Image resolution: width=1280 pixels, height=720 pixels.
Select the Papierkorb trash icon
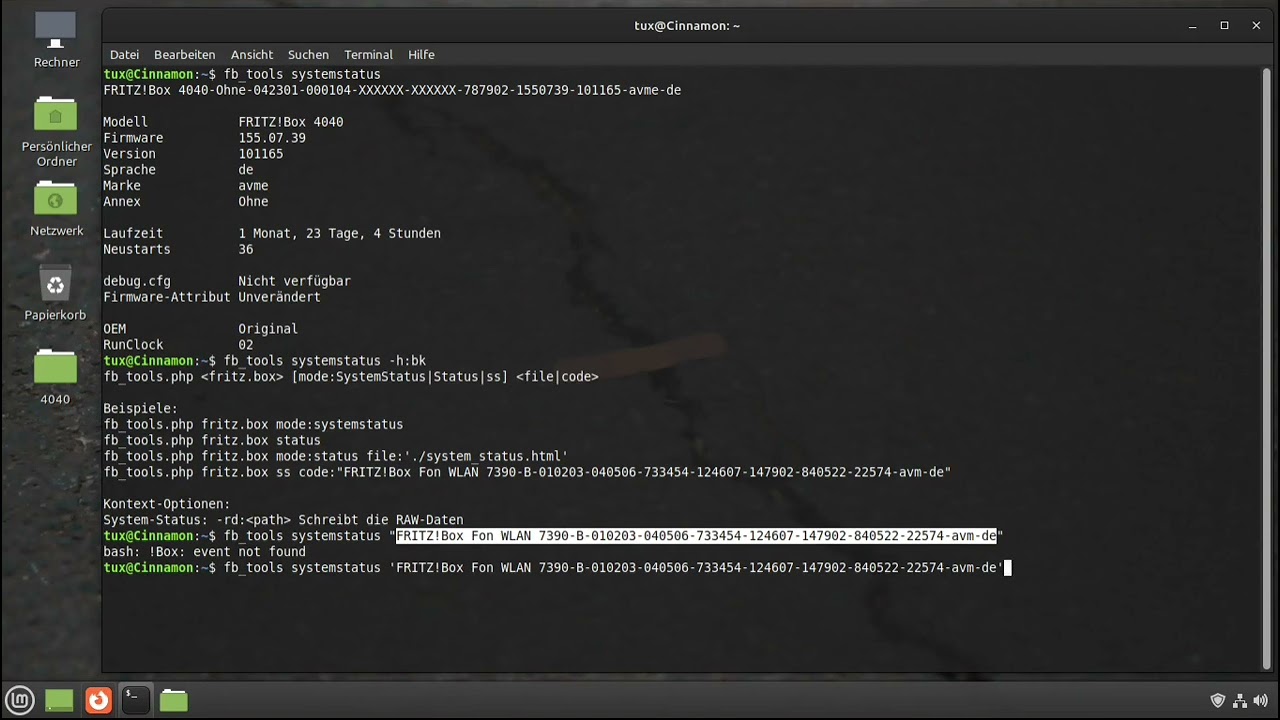(x=55, y=293)
